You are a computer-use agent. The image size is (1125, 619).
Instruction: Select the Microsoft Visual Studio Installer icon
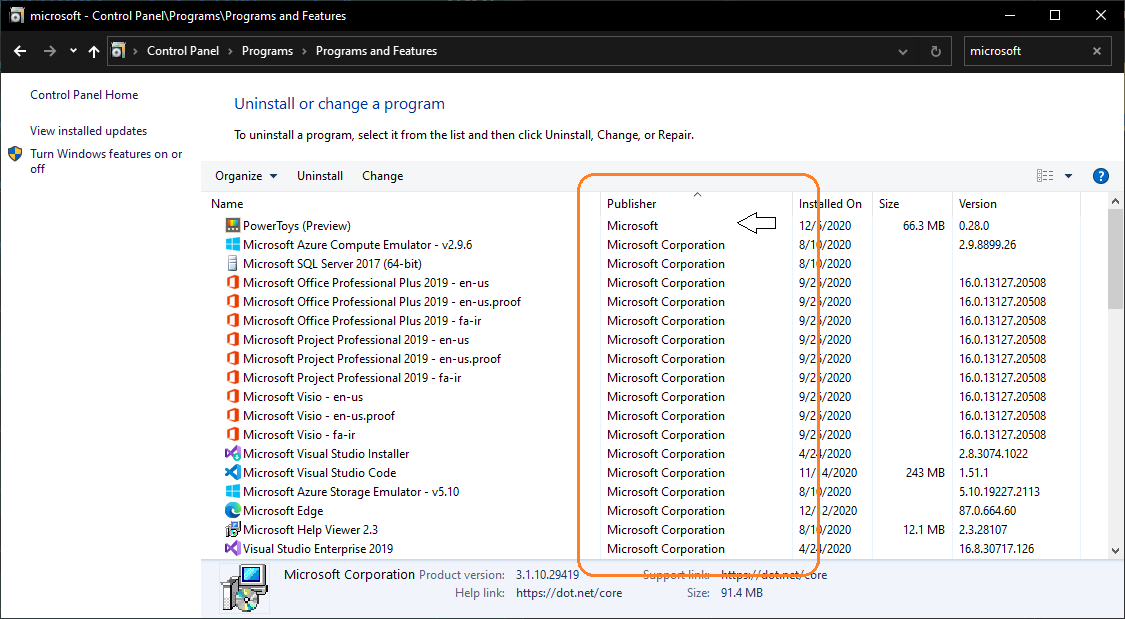click(x=232, y=453)
